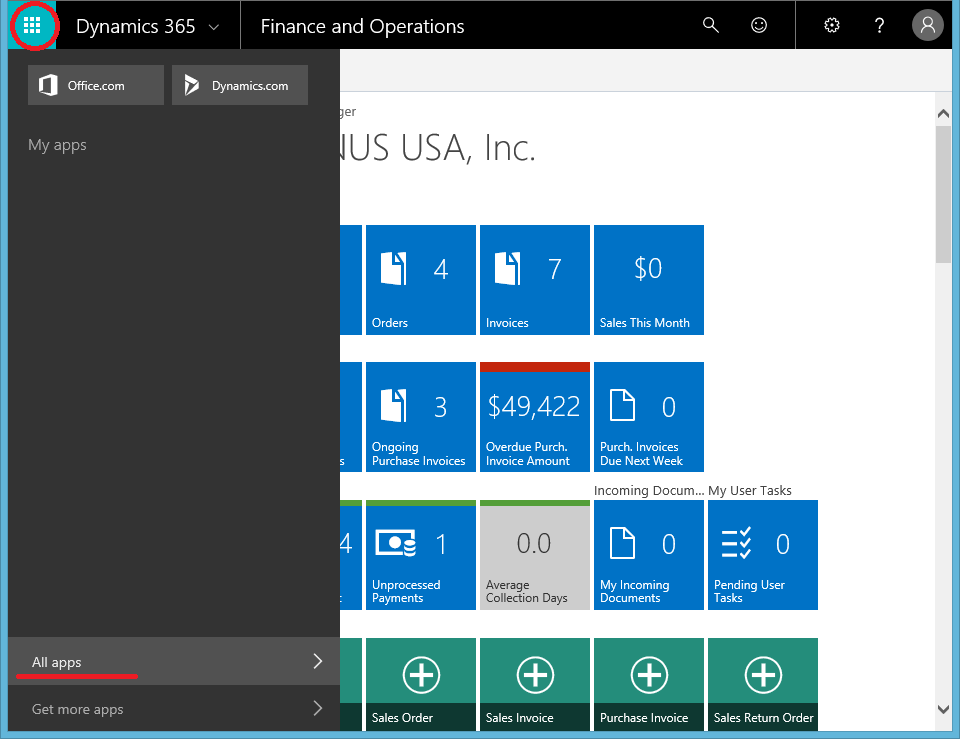Select the Finance and Operations title
The height and width of the screenshot is (739, 960).
tap(362, 26)
